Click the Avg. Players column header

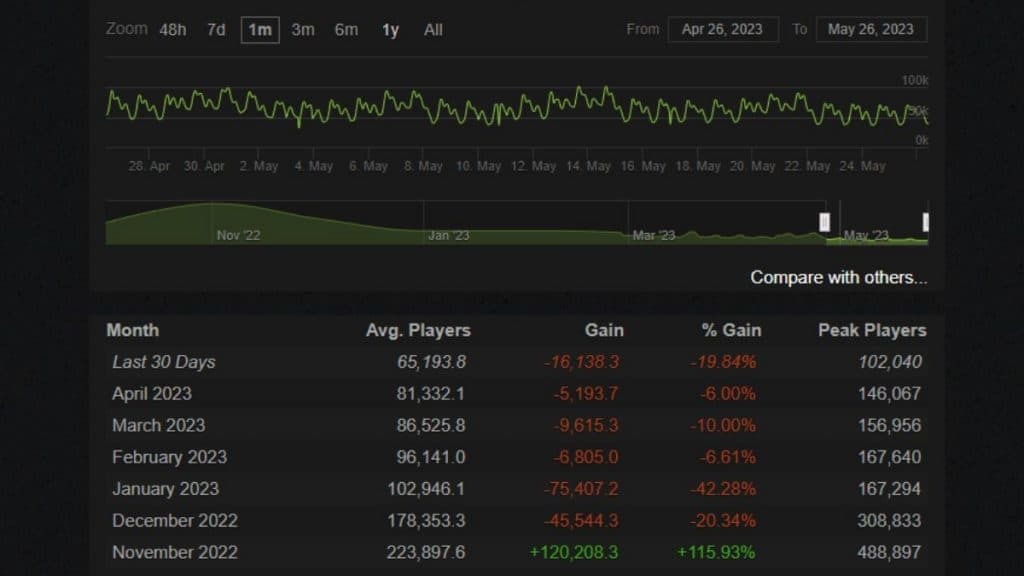(x=418, y=330)
